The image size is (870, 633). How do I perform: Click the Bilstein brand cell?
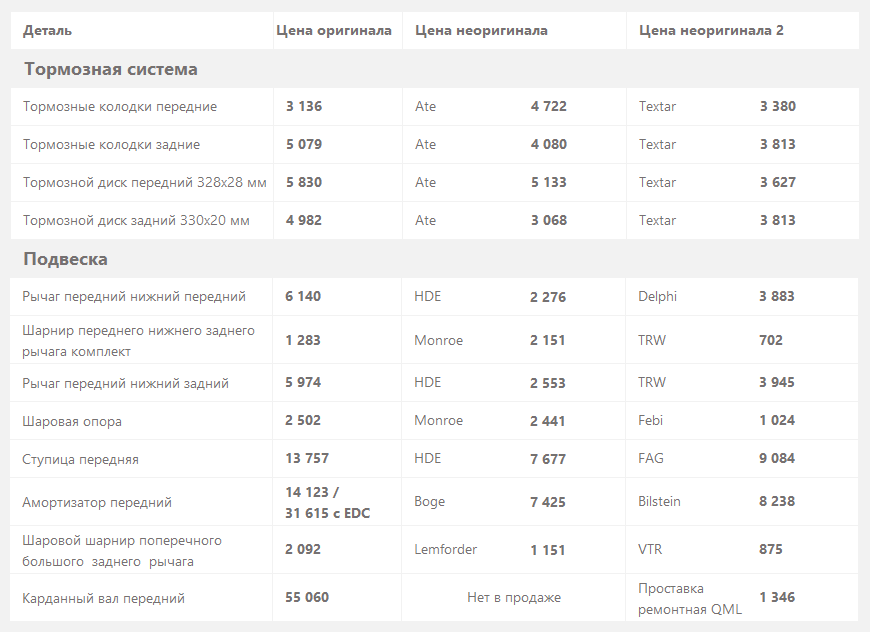(659, 502)
